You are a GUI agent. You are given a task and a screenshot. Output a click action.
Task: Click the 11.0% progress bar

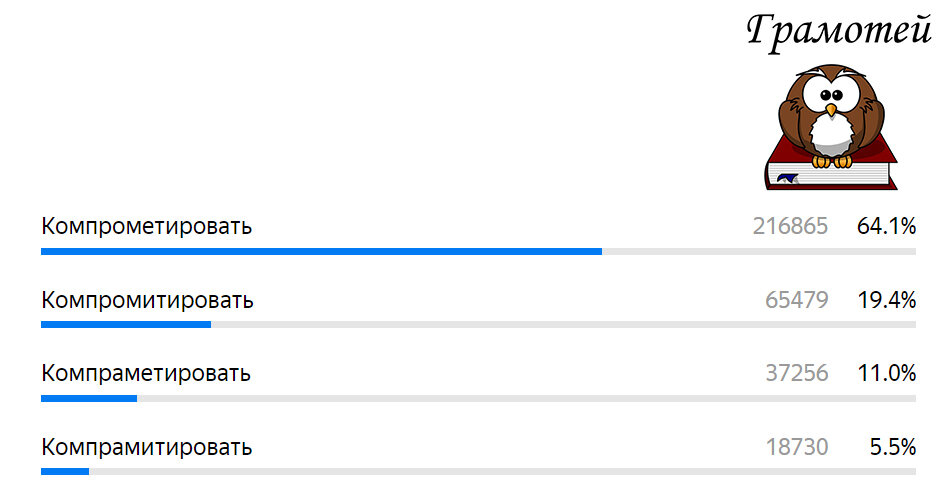pos(479,399)
